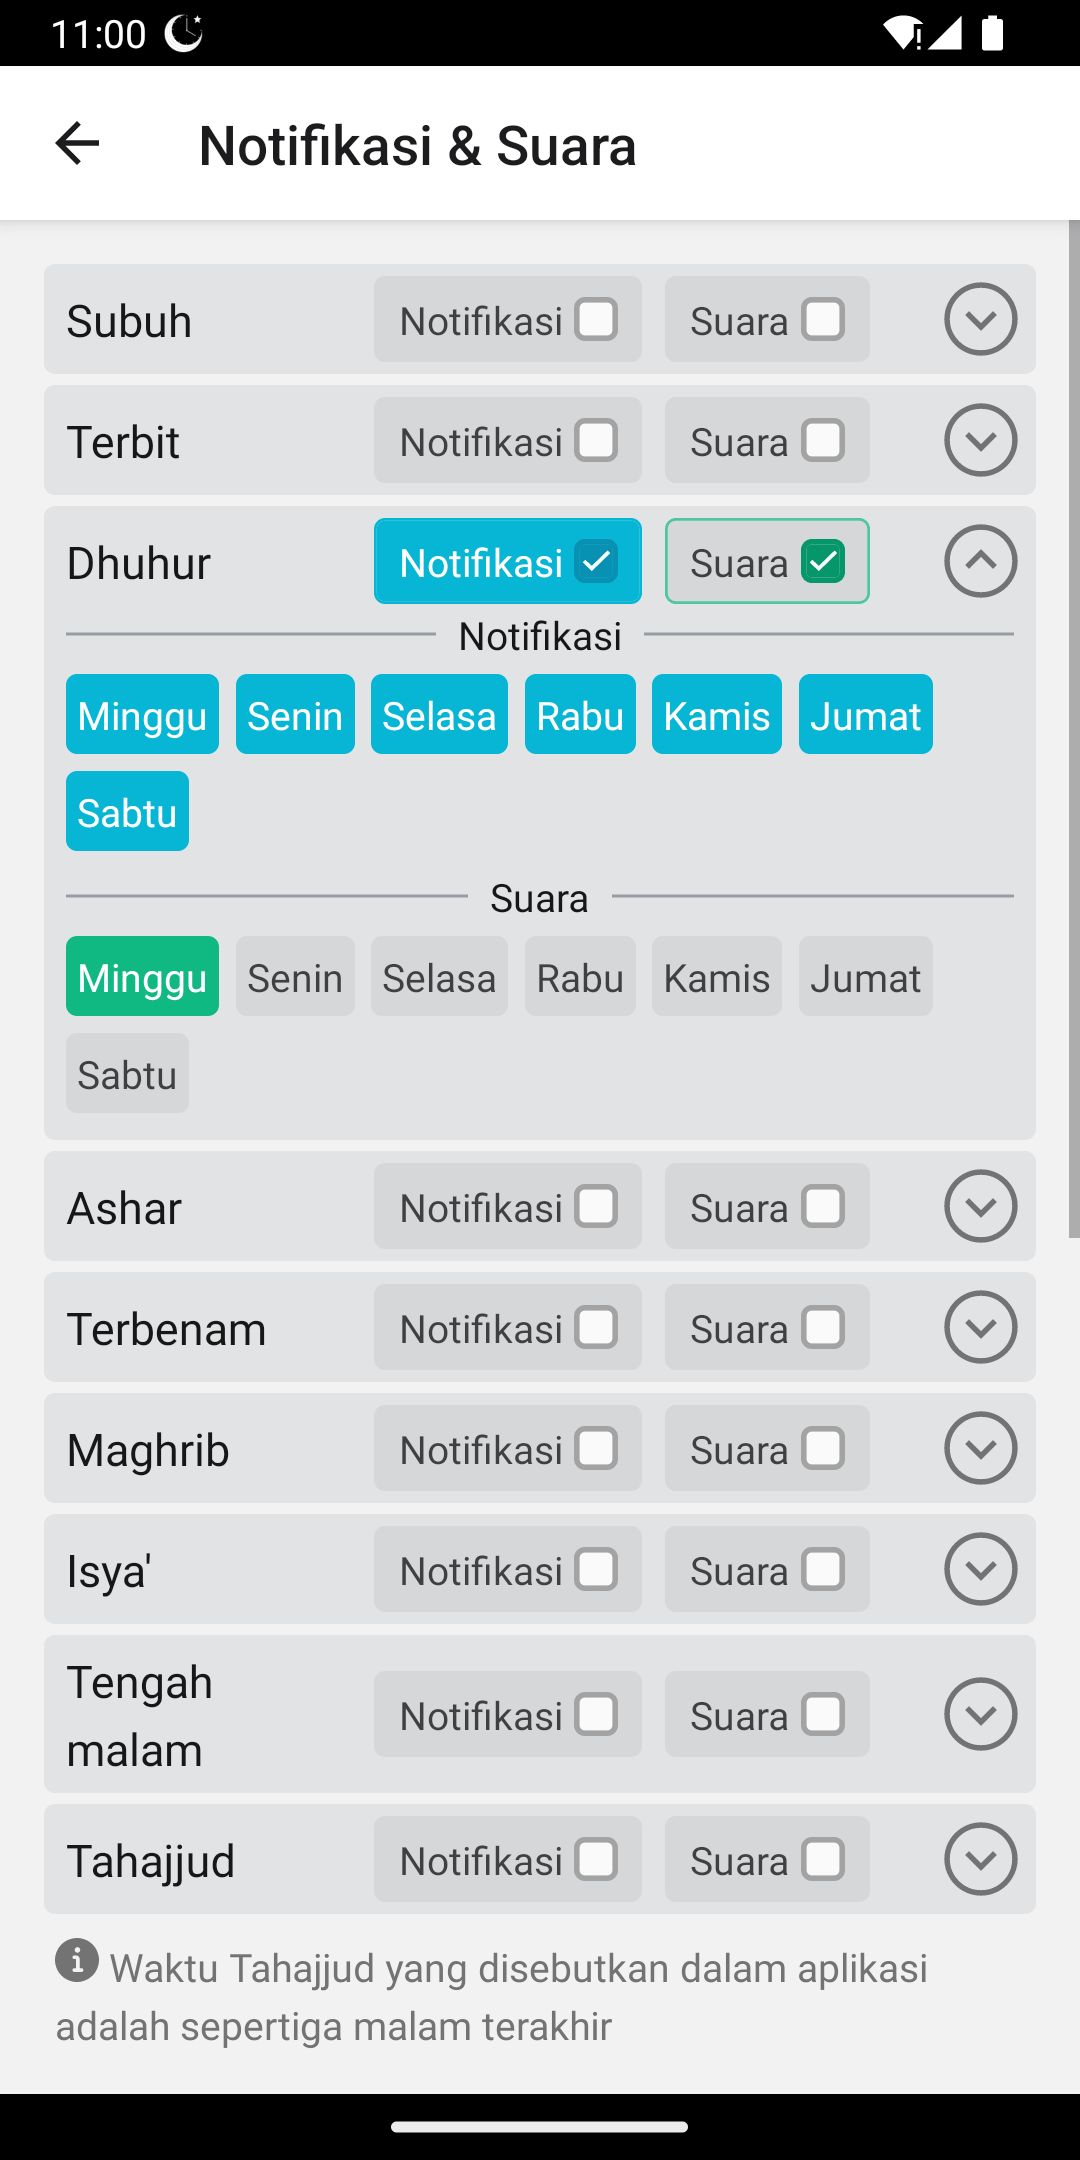Tap the night mode moon icon
The width and height of the screenshot is (1080, 2160).
point(184,33)
